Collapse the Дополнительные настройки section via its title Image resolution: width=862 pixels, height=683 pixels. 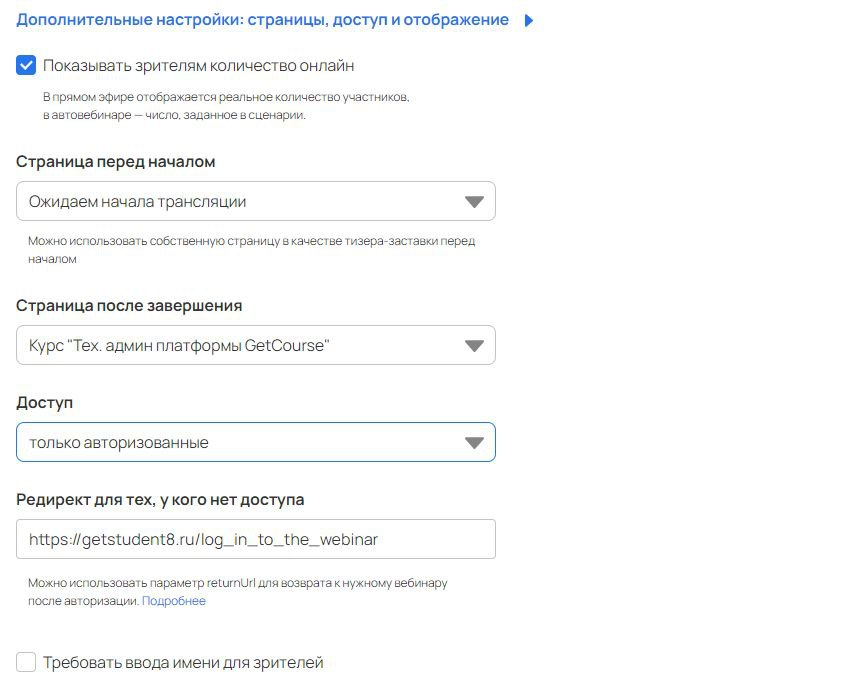tap(262, 20)
